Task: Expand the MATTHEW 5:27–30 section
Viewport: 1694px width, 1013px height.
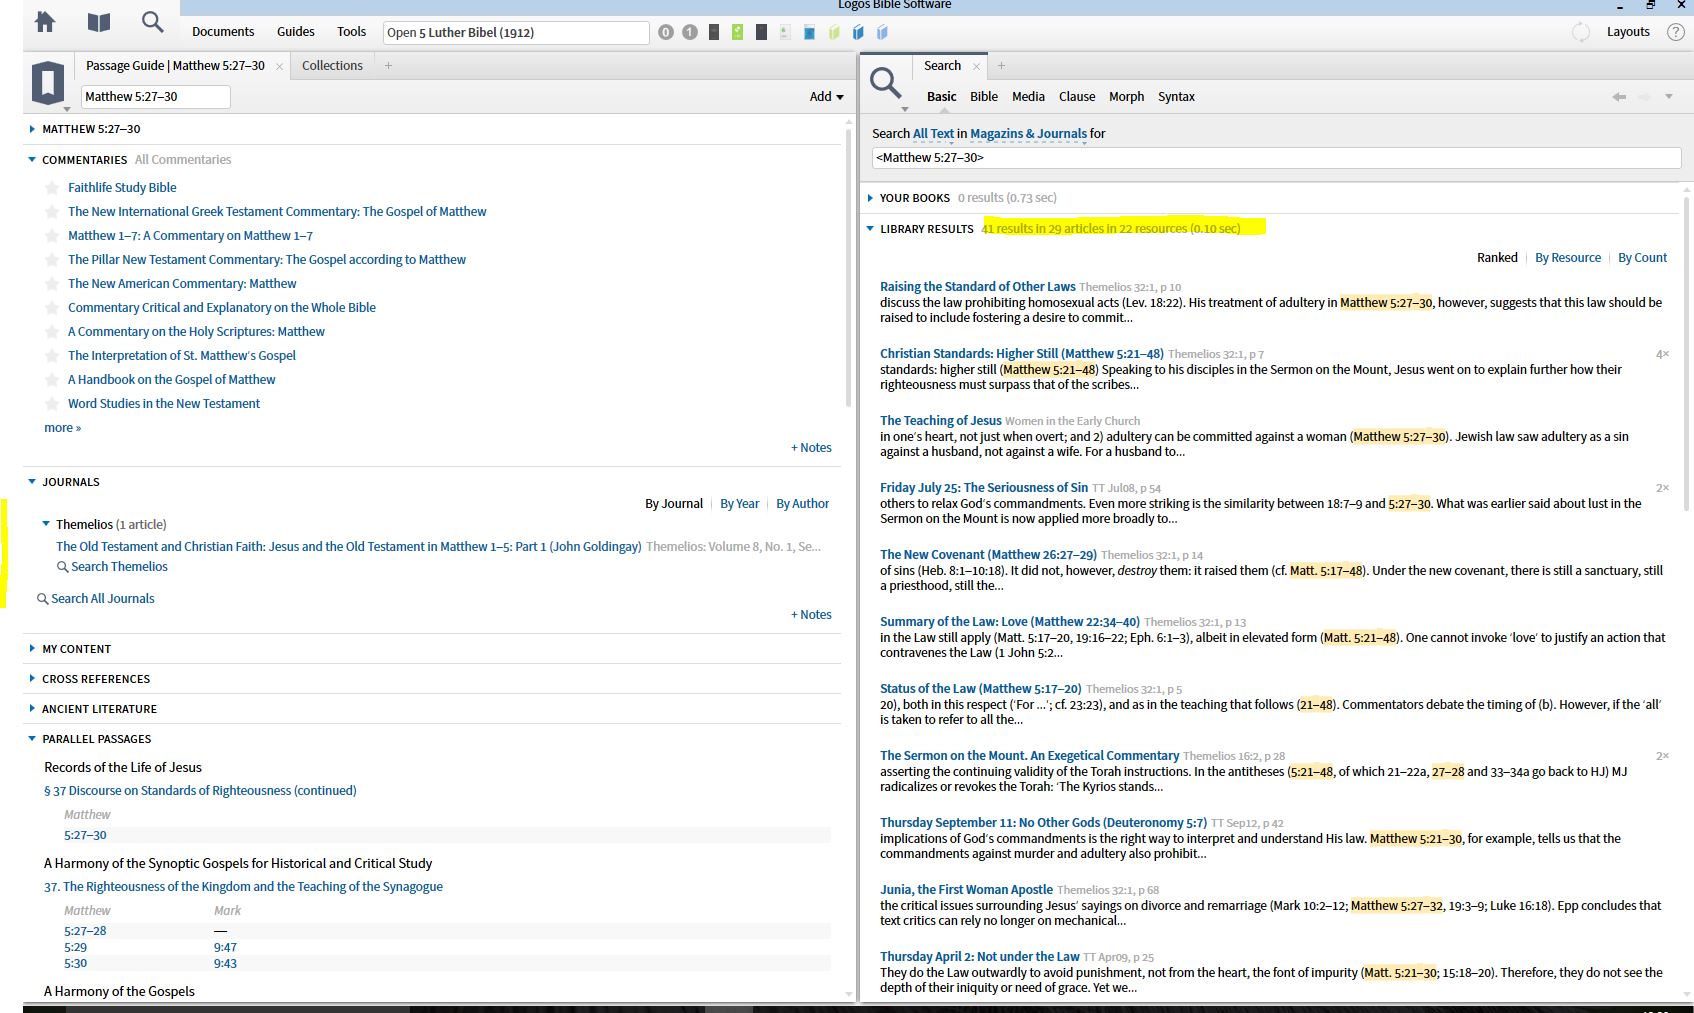Action: click(x=32, y=129)
